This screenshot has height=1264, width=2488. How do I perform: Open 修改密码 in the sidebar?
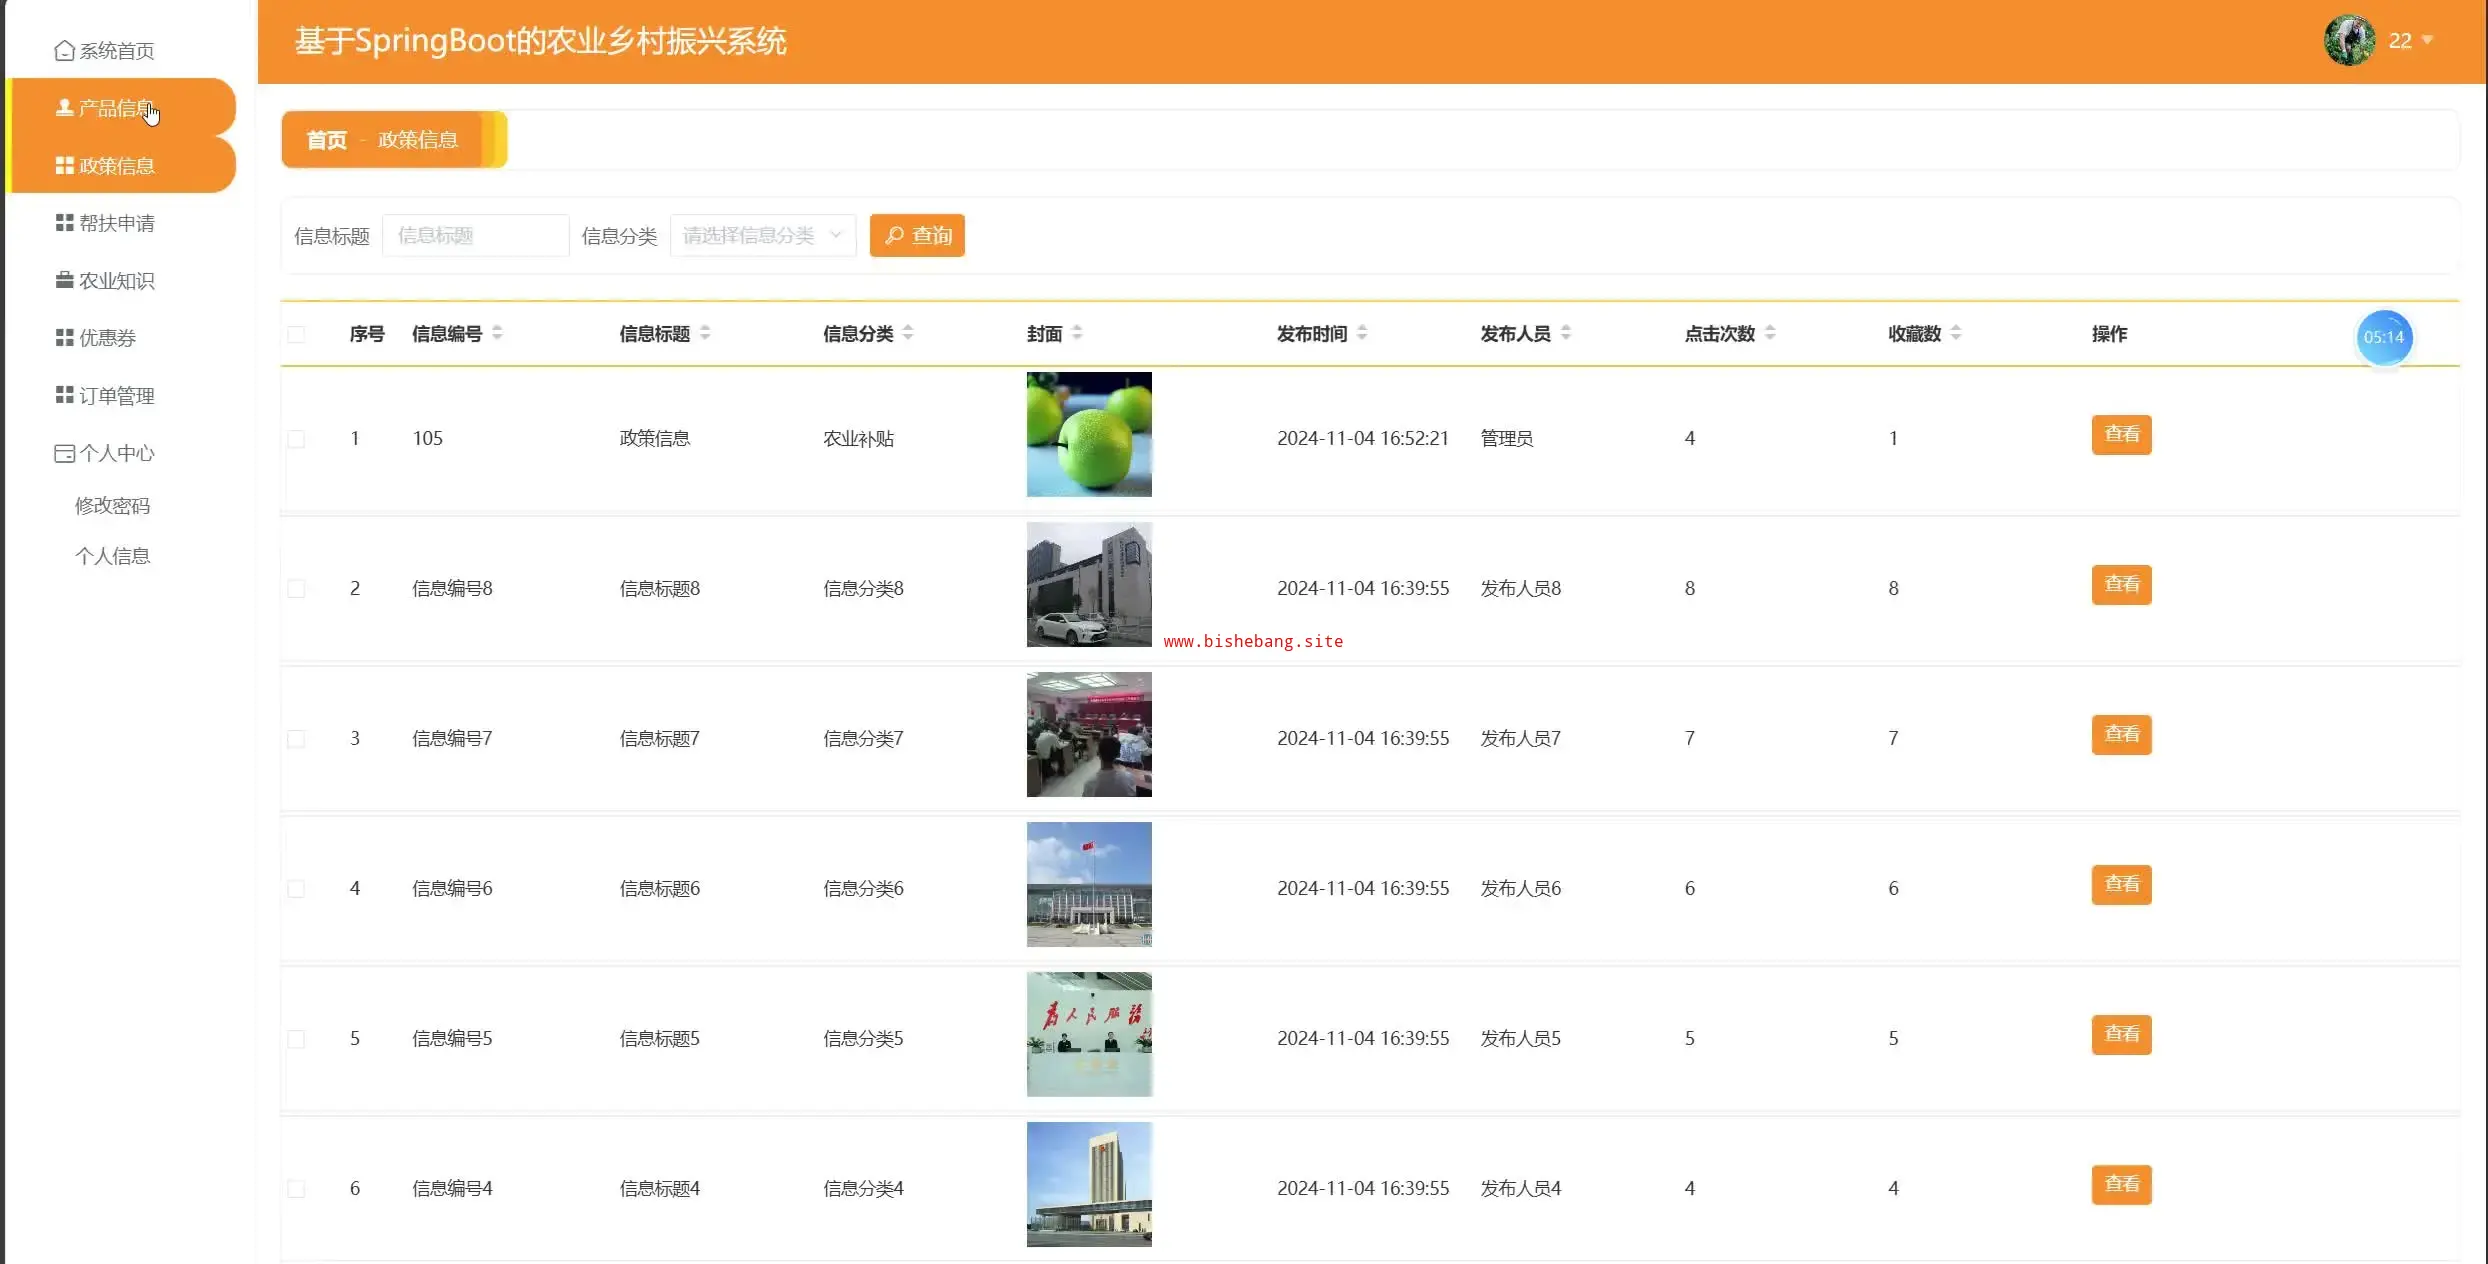click(x=112, y=505)
